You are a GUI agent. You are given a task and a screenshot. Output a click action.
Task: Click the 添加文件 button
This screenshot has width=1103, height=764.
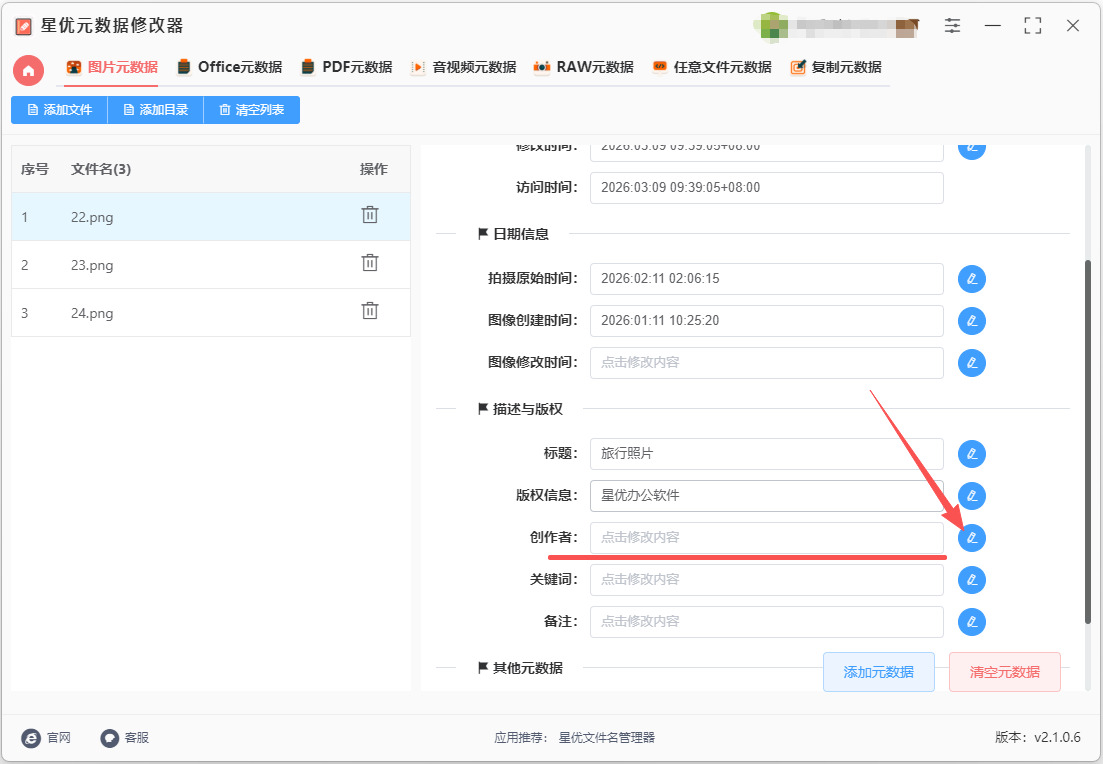pyautogui.click(x=59, y=110)
